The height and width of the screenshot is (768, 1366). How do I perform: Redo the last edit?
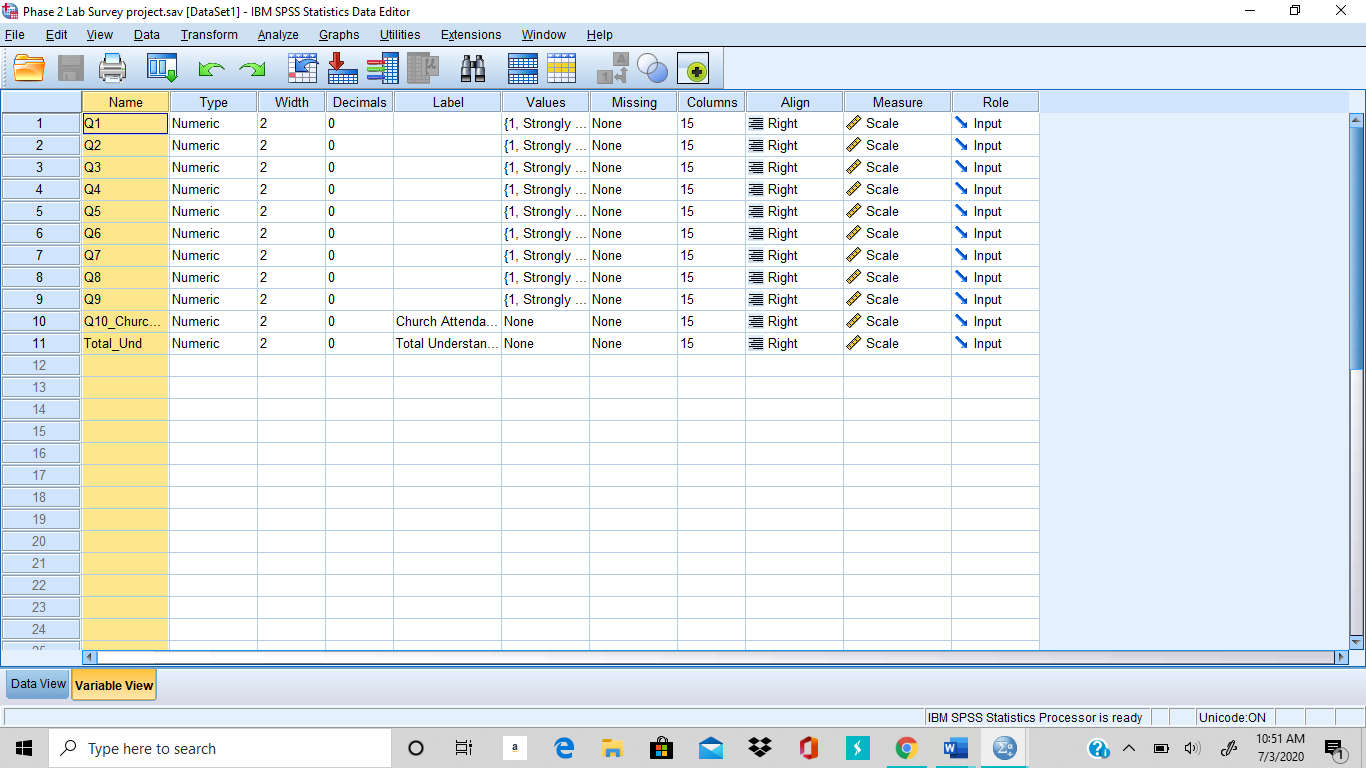pos(252,68)
